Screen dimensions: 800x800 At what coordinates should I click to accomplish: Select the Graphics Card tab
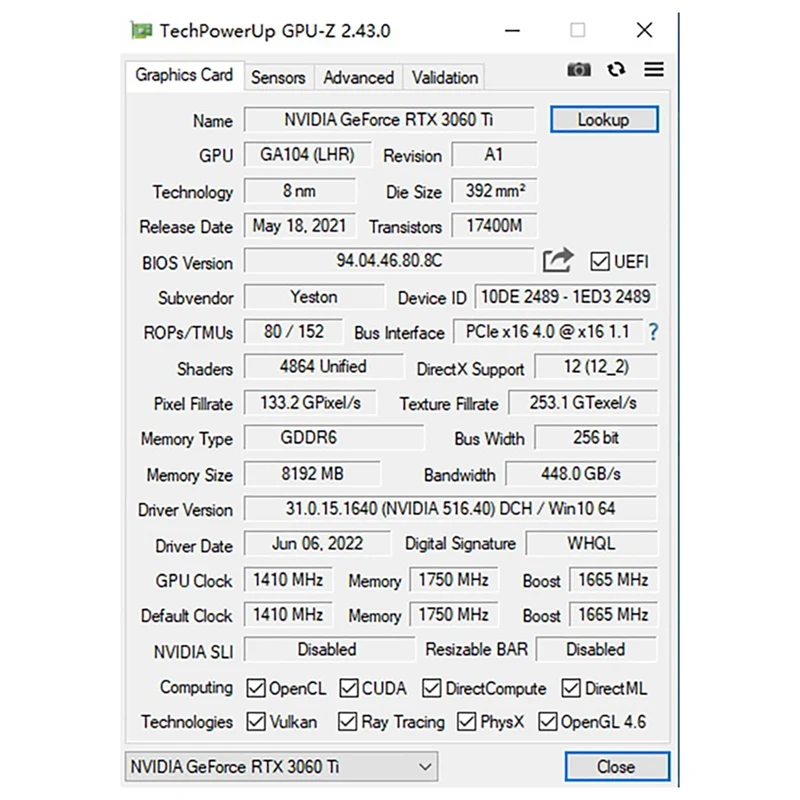[x=184, y=76]
